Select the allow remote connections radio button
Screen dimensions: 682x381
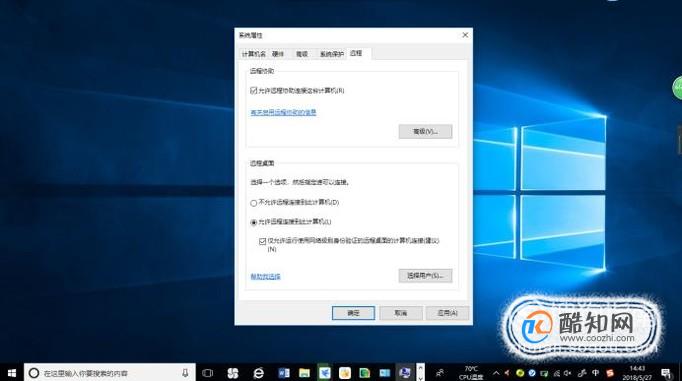(254, 222)
